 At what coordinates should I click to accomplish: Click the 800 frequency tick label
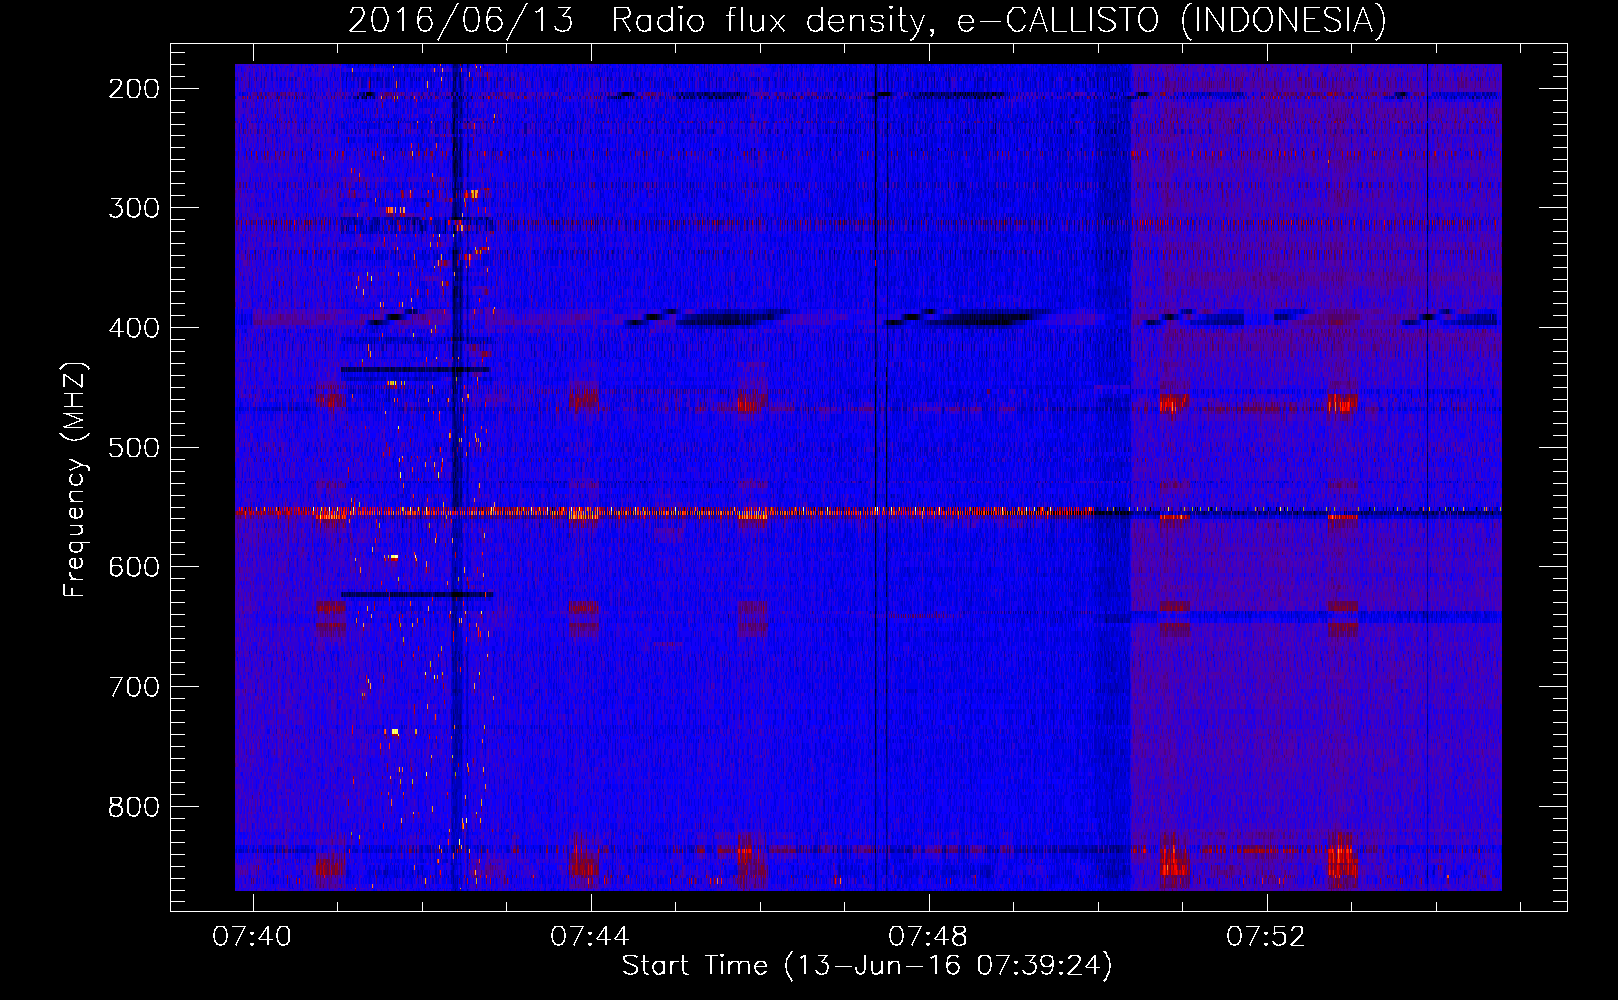coord(133,806)
